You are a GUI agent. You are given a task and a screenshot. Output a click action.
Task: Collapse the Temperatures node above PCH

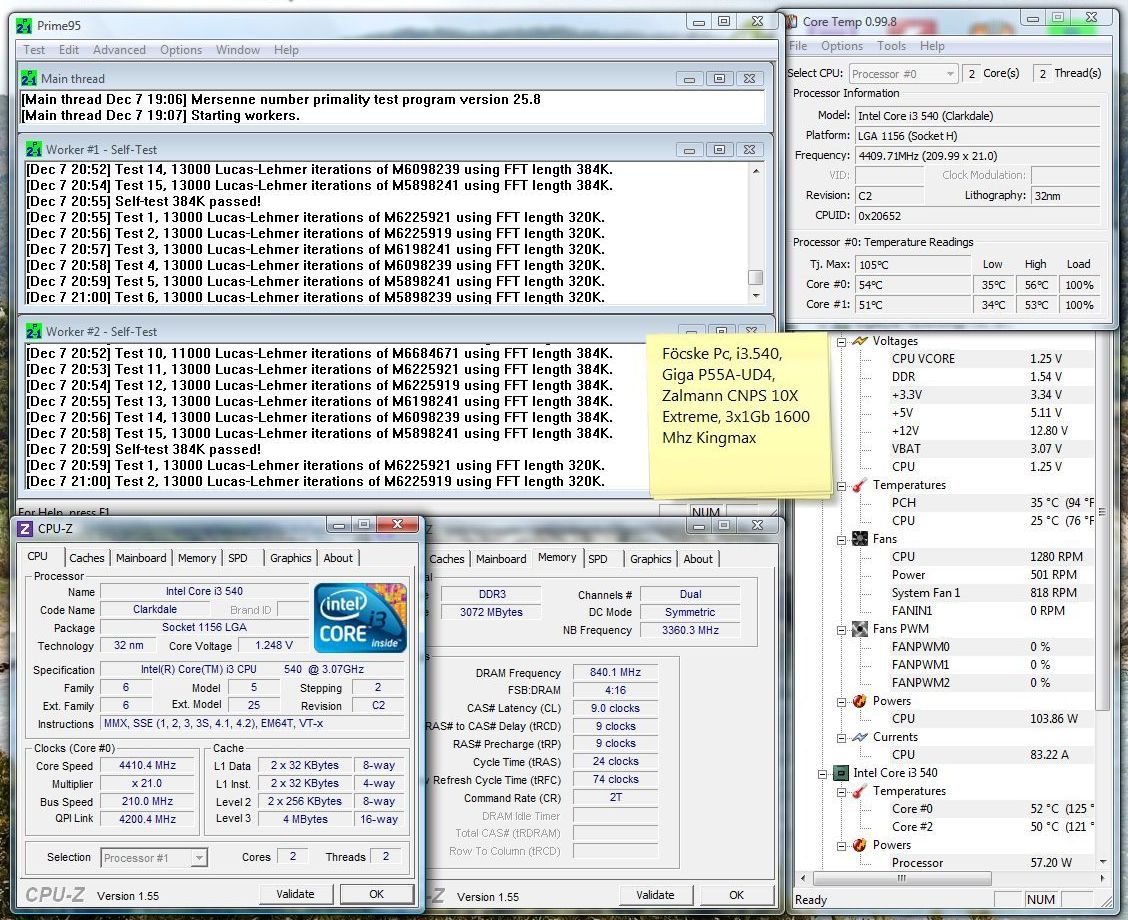coord(841,486)
